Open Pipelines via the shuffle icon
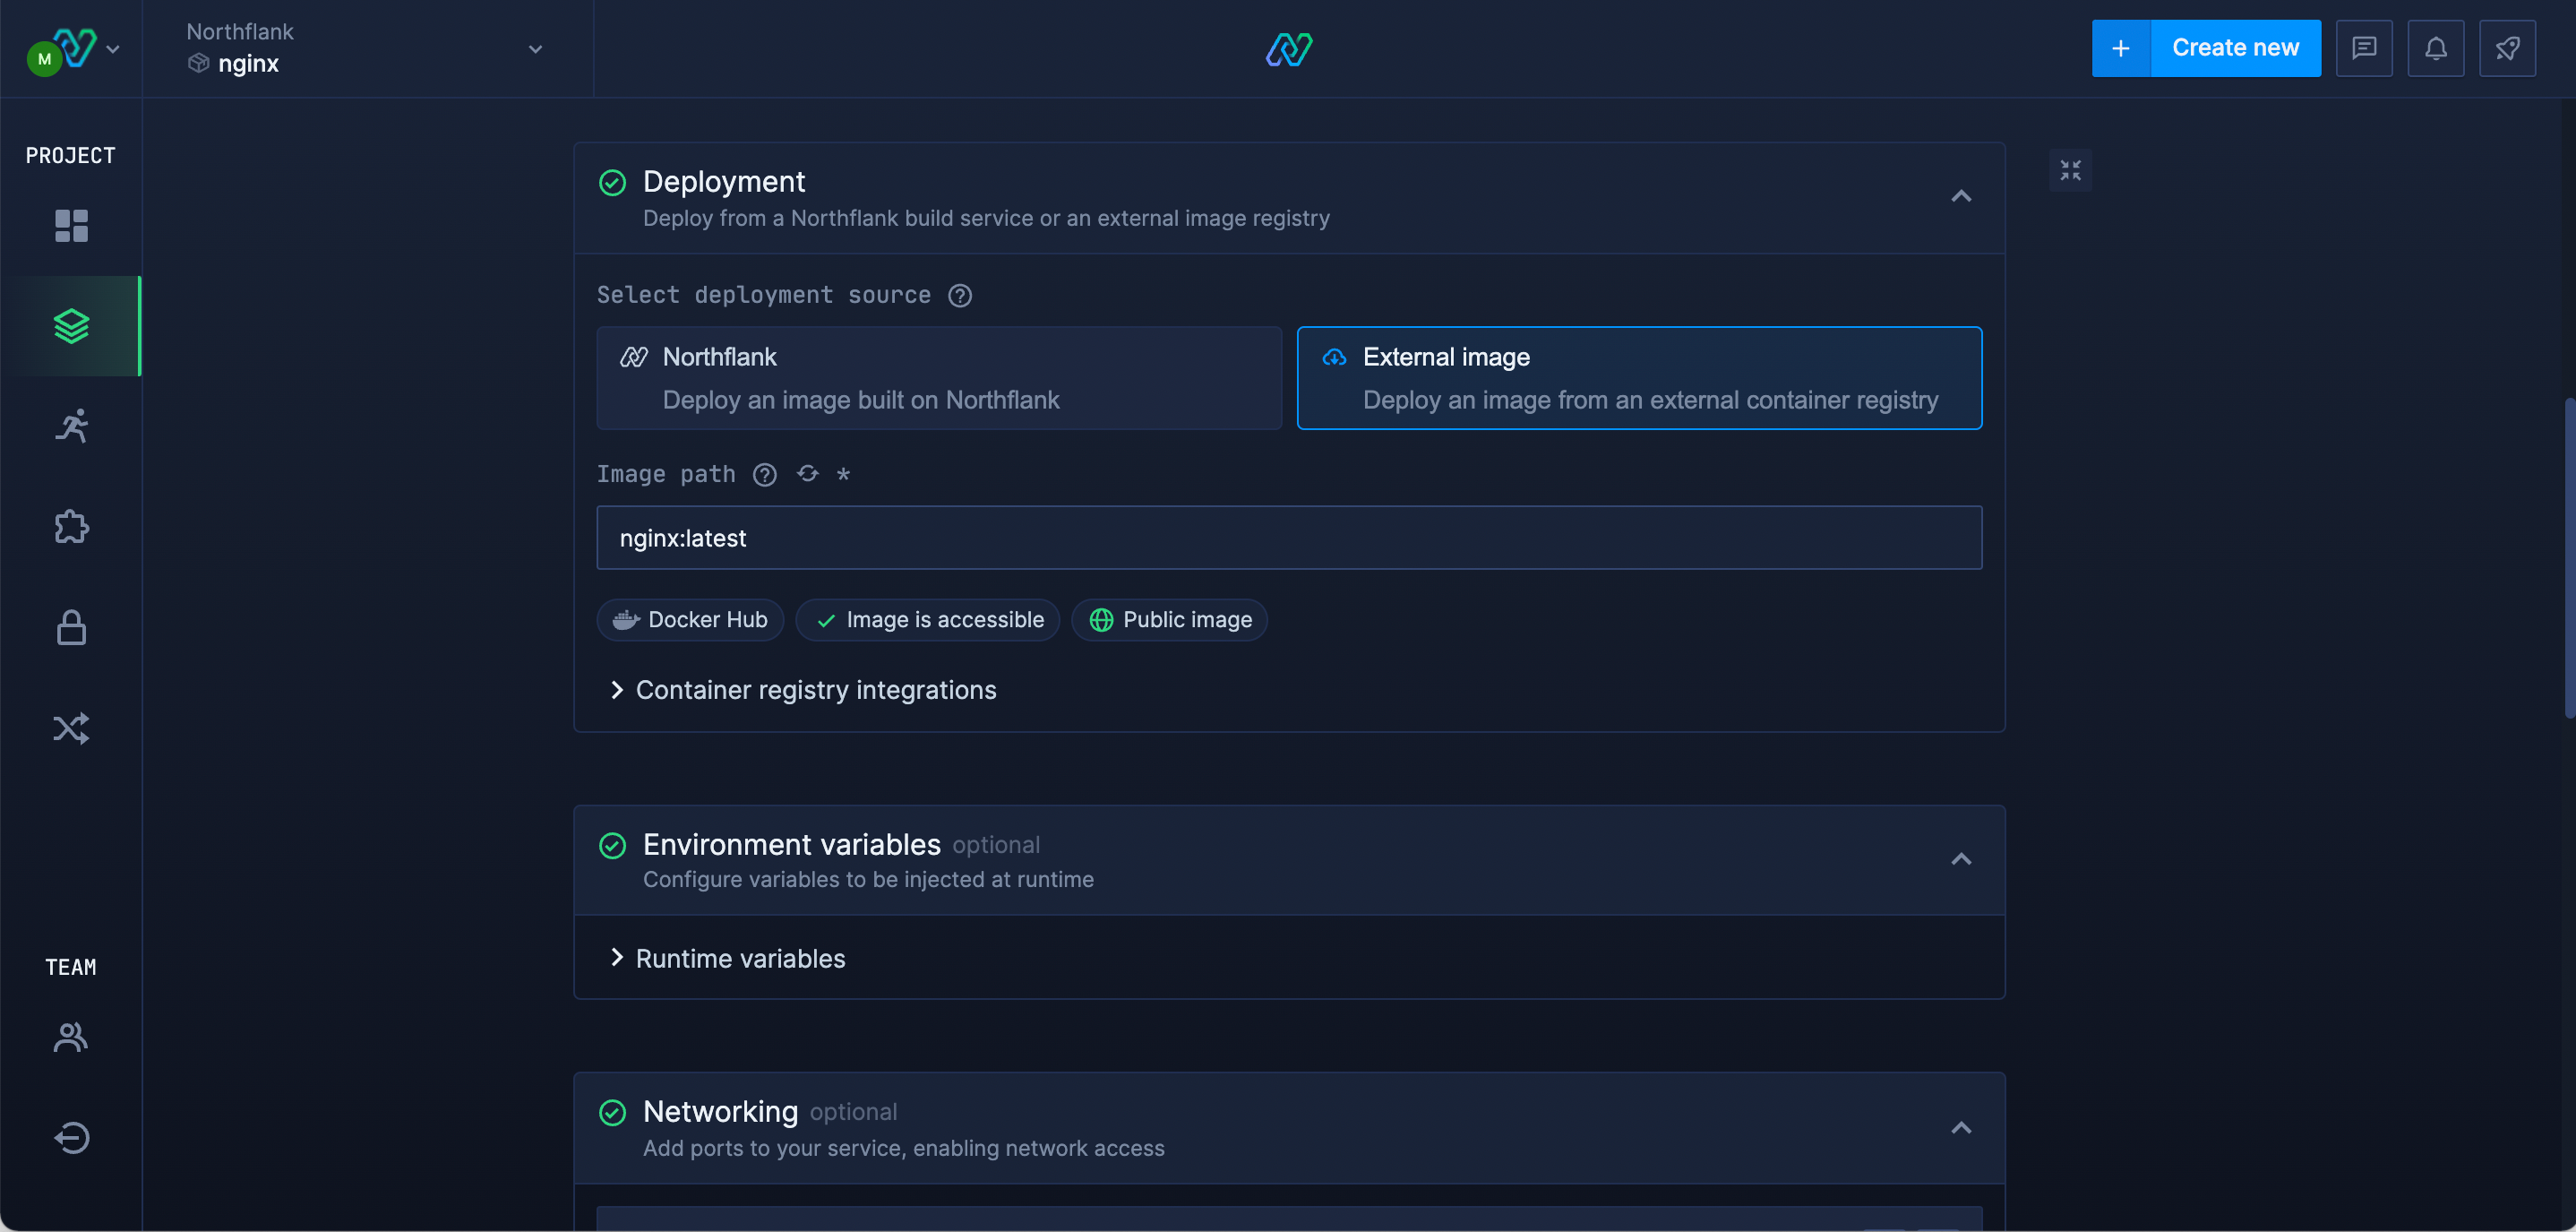Viewport: 2576px width, 1232px height. [x=71, y=728]
